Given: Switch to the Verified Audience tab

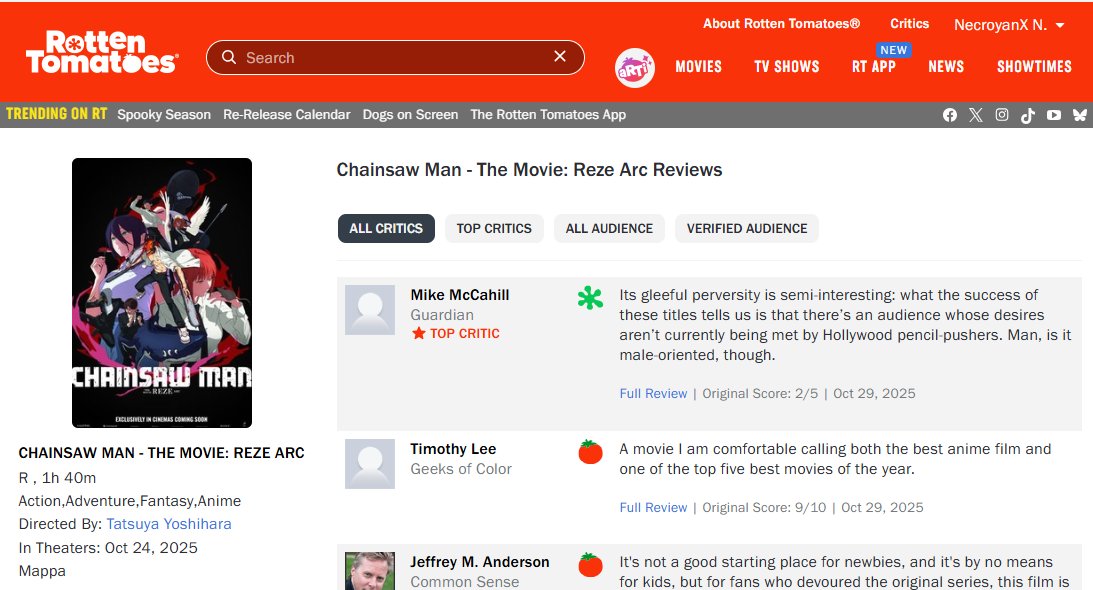Looking at the screenshot, I should [x=747, y=229].
